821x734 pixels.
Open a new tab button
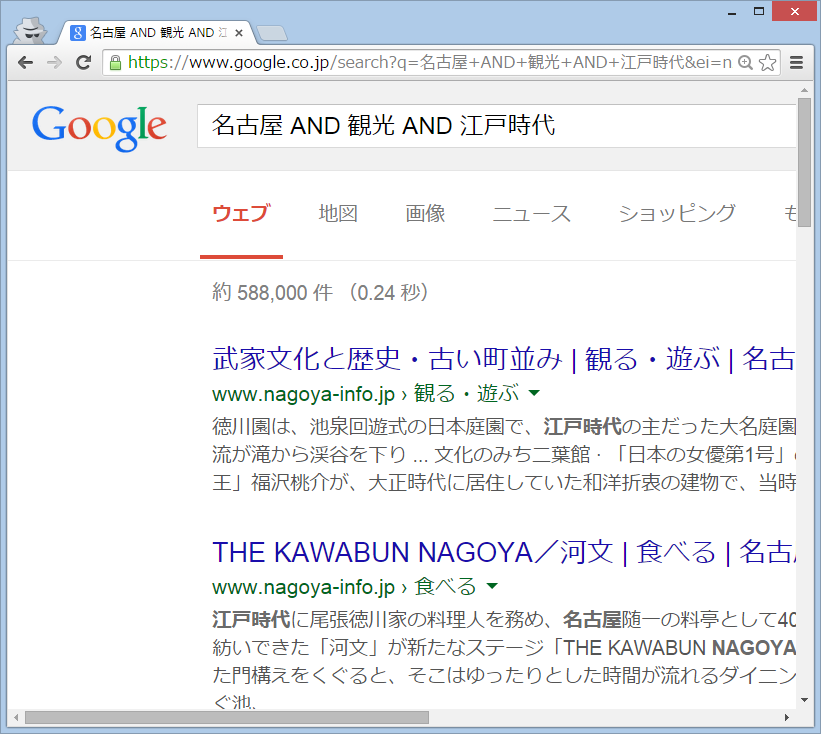click(x=272, y=33)
